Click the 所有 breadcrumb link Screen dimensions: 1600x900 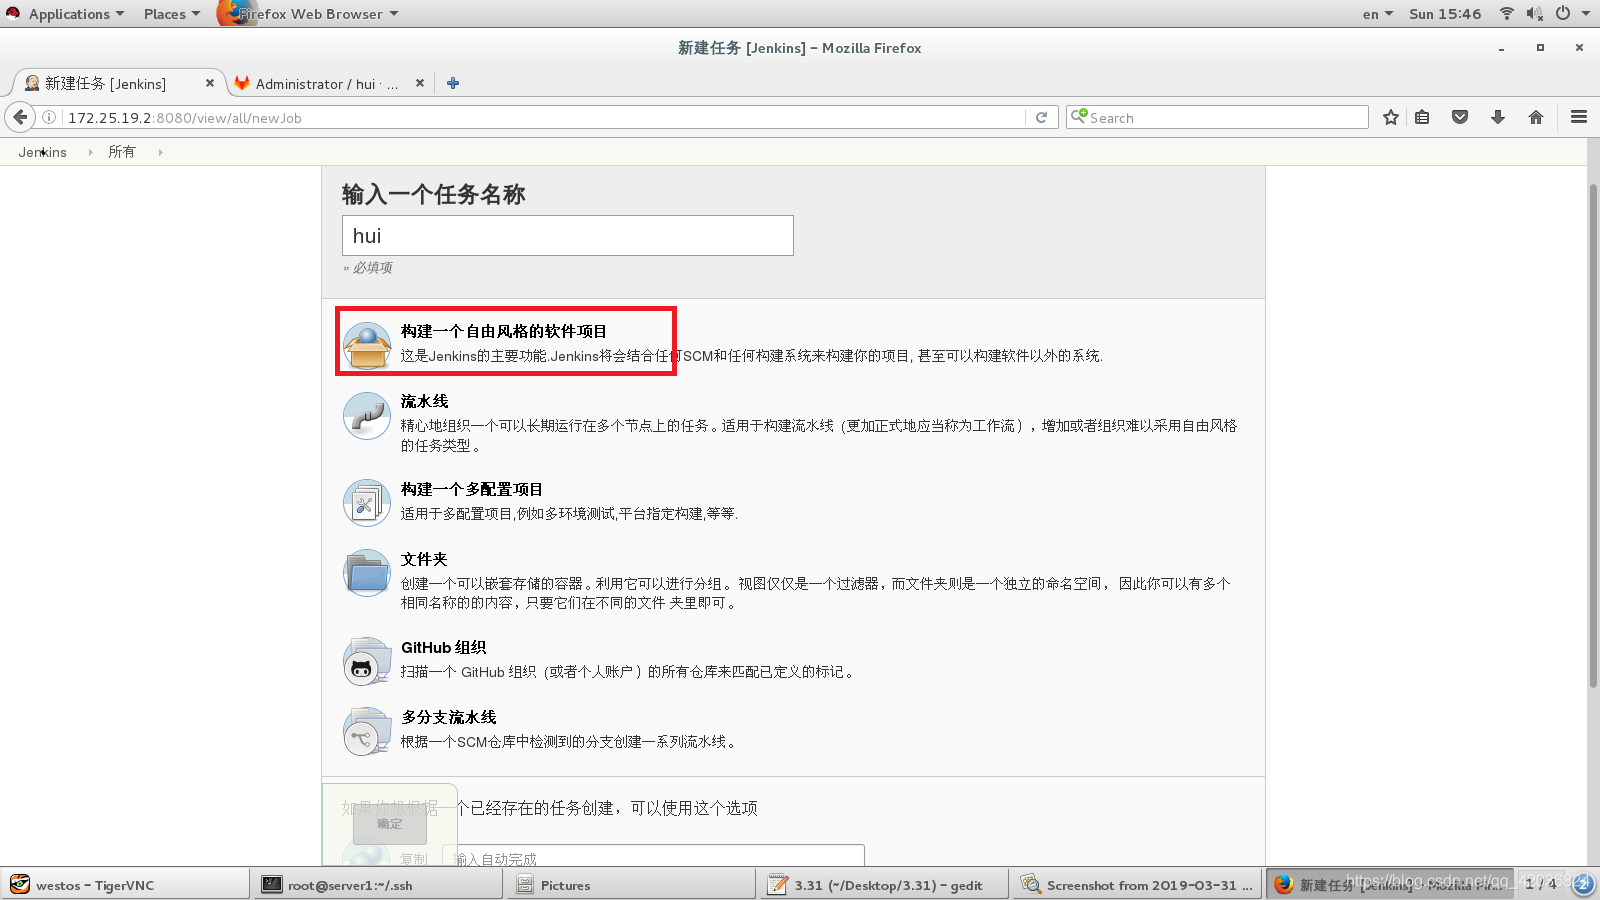pos(121,152)
